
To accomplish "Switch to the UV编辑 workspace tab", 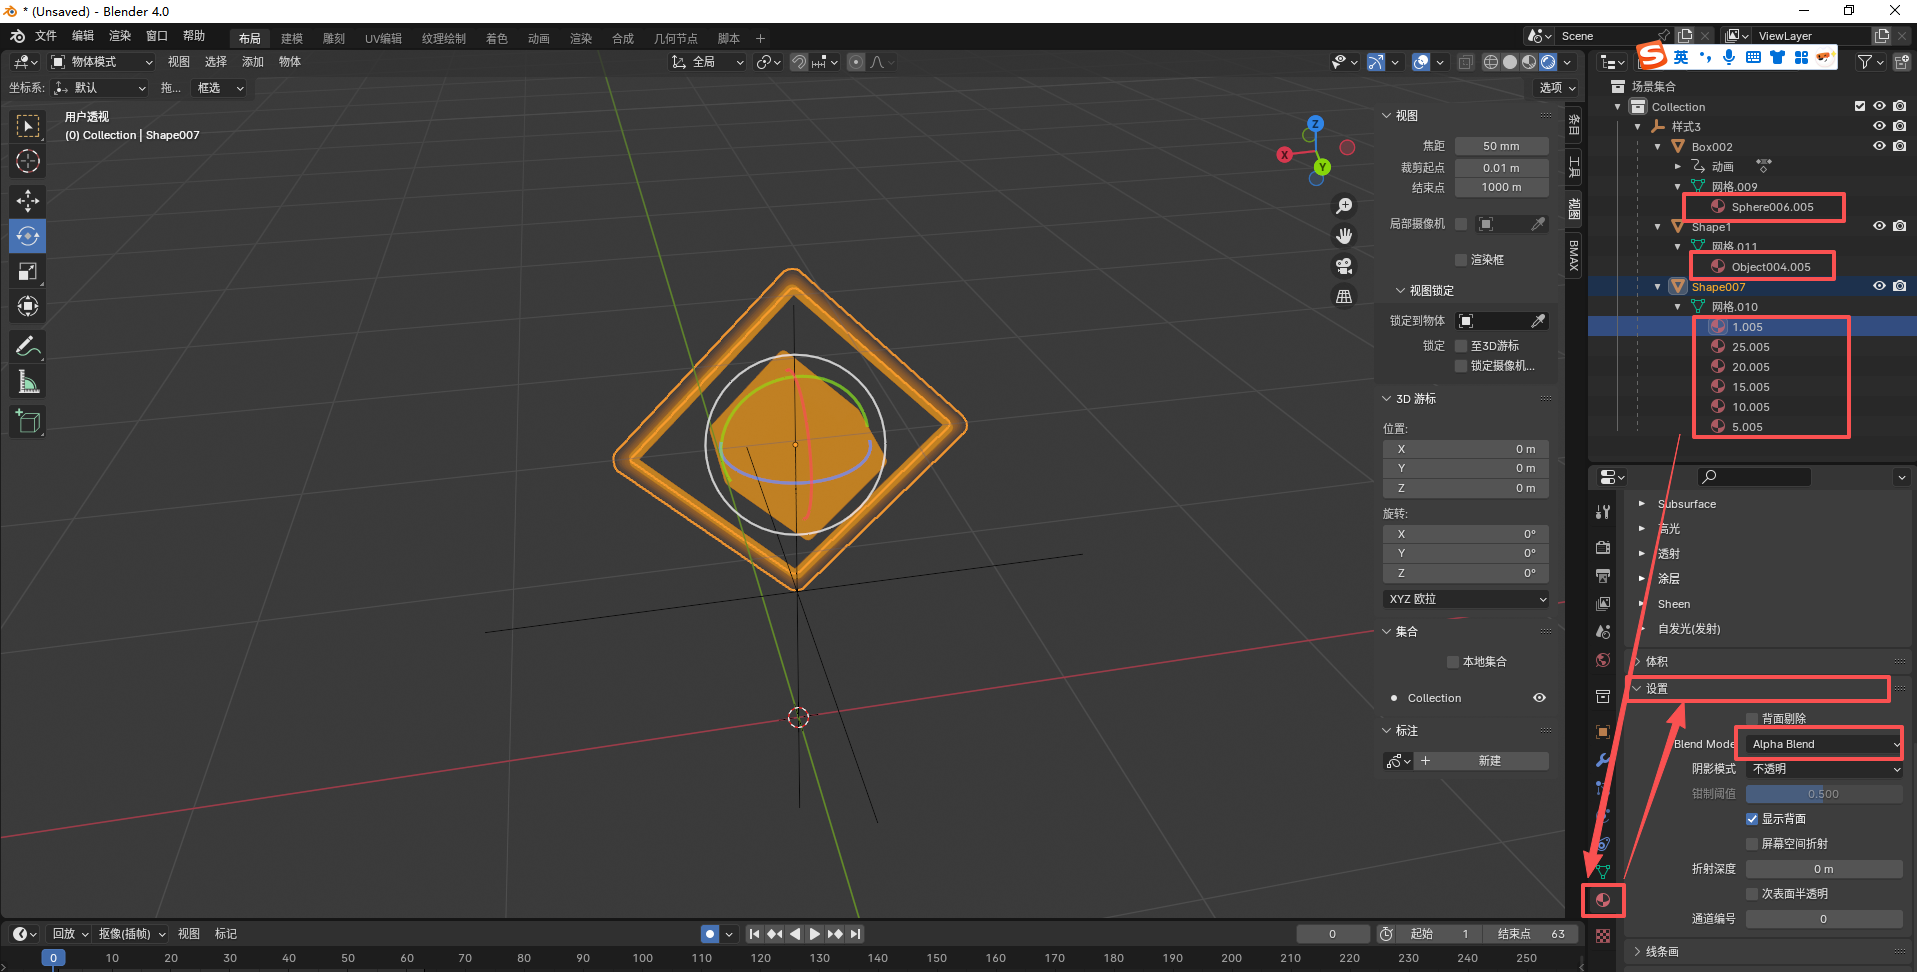I will pyautogui.click(x=383, y=39).
